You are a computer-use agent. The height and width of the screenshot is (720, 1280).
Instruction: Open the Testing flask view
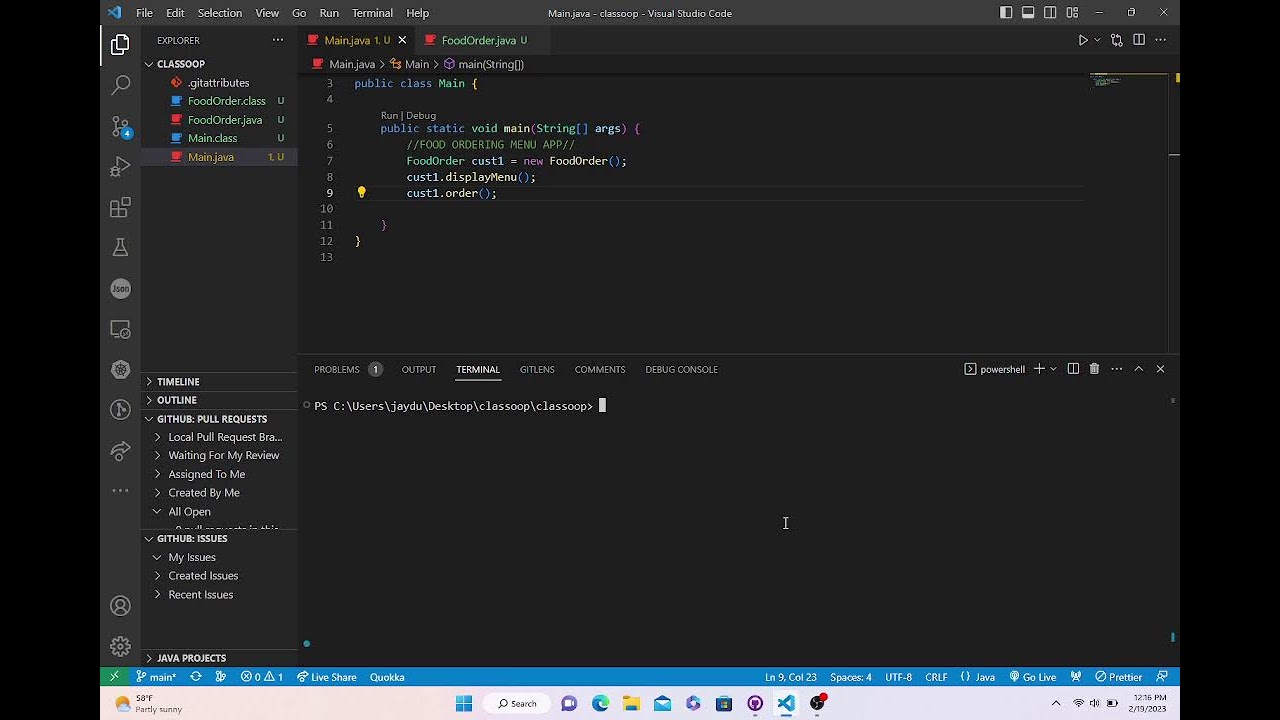tap(120, 247)
